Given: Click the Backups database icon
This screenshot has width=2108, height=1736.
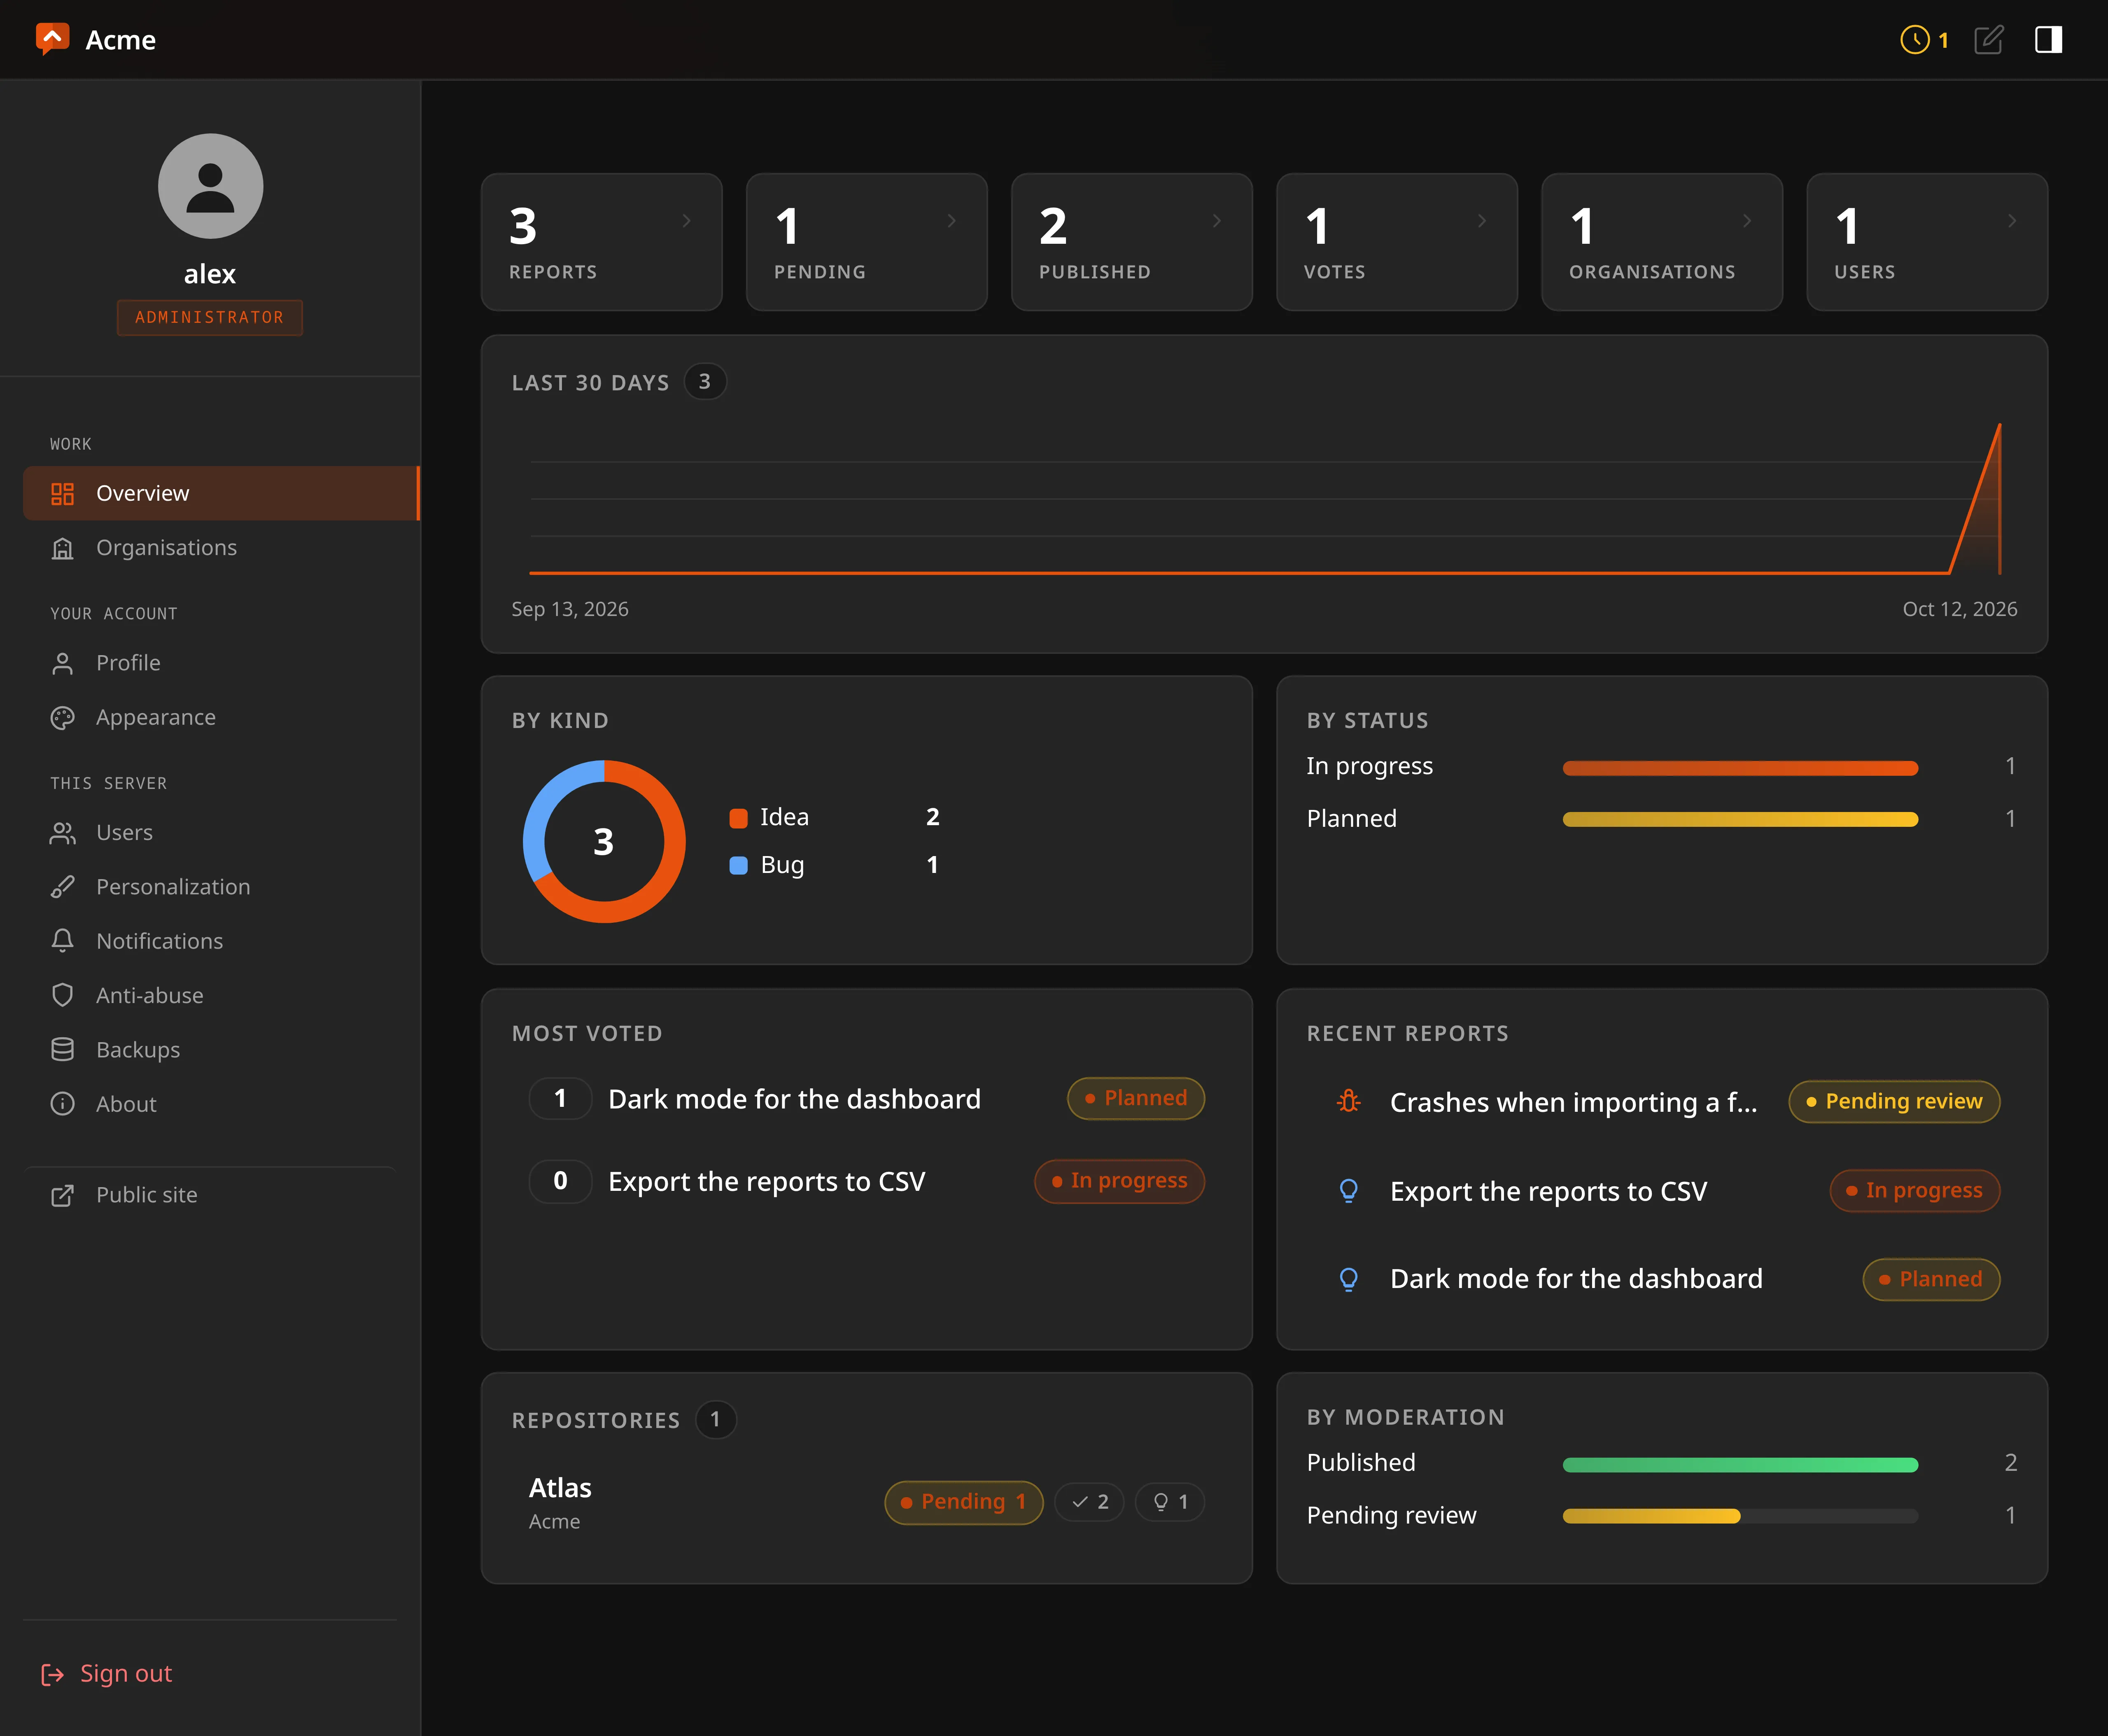Looking at the screenshot, I should pos(62,1049).
